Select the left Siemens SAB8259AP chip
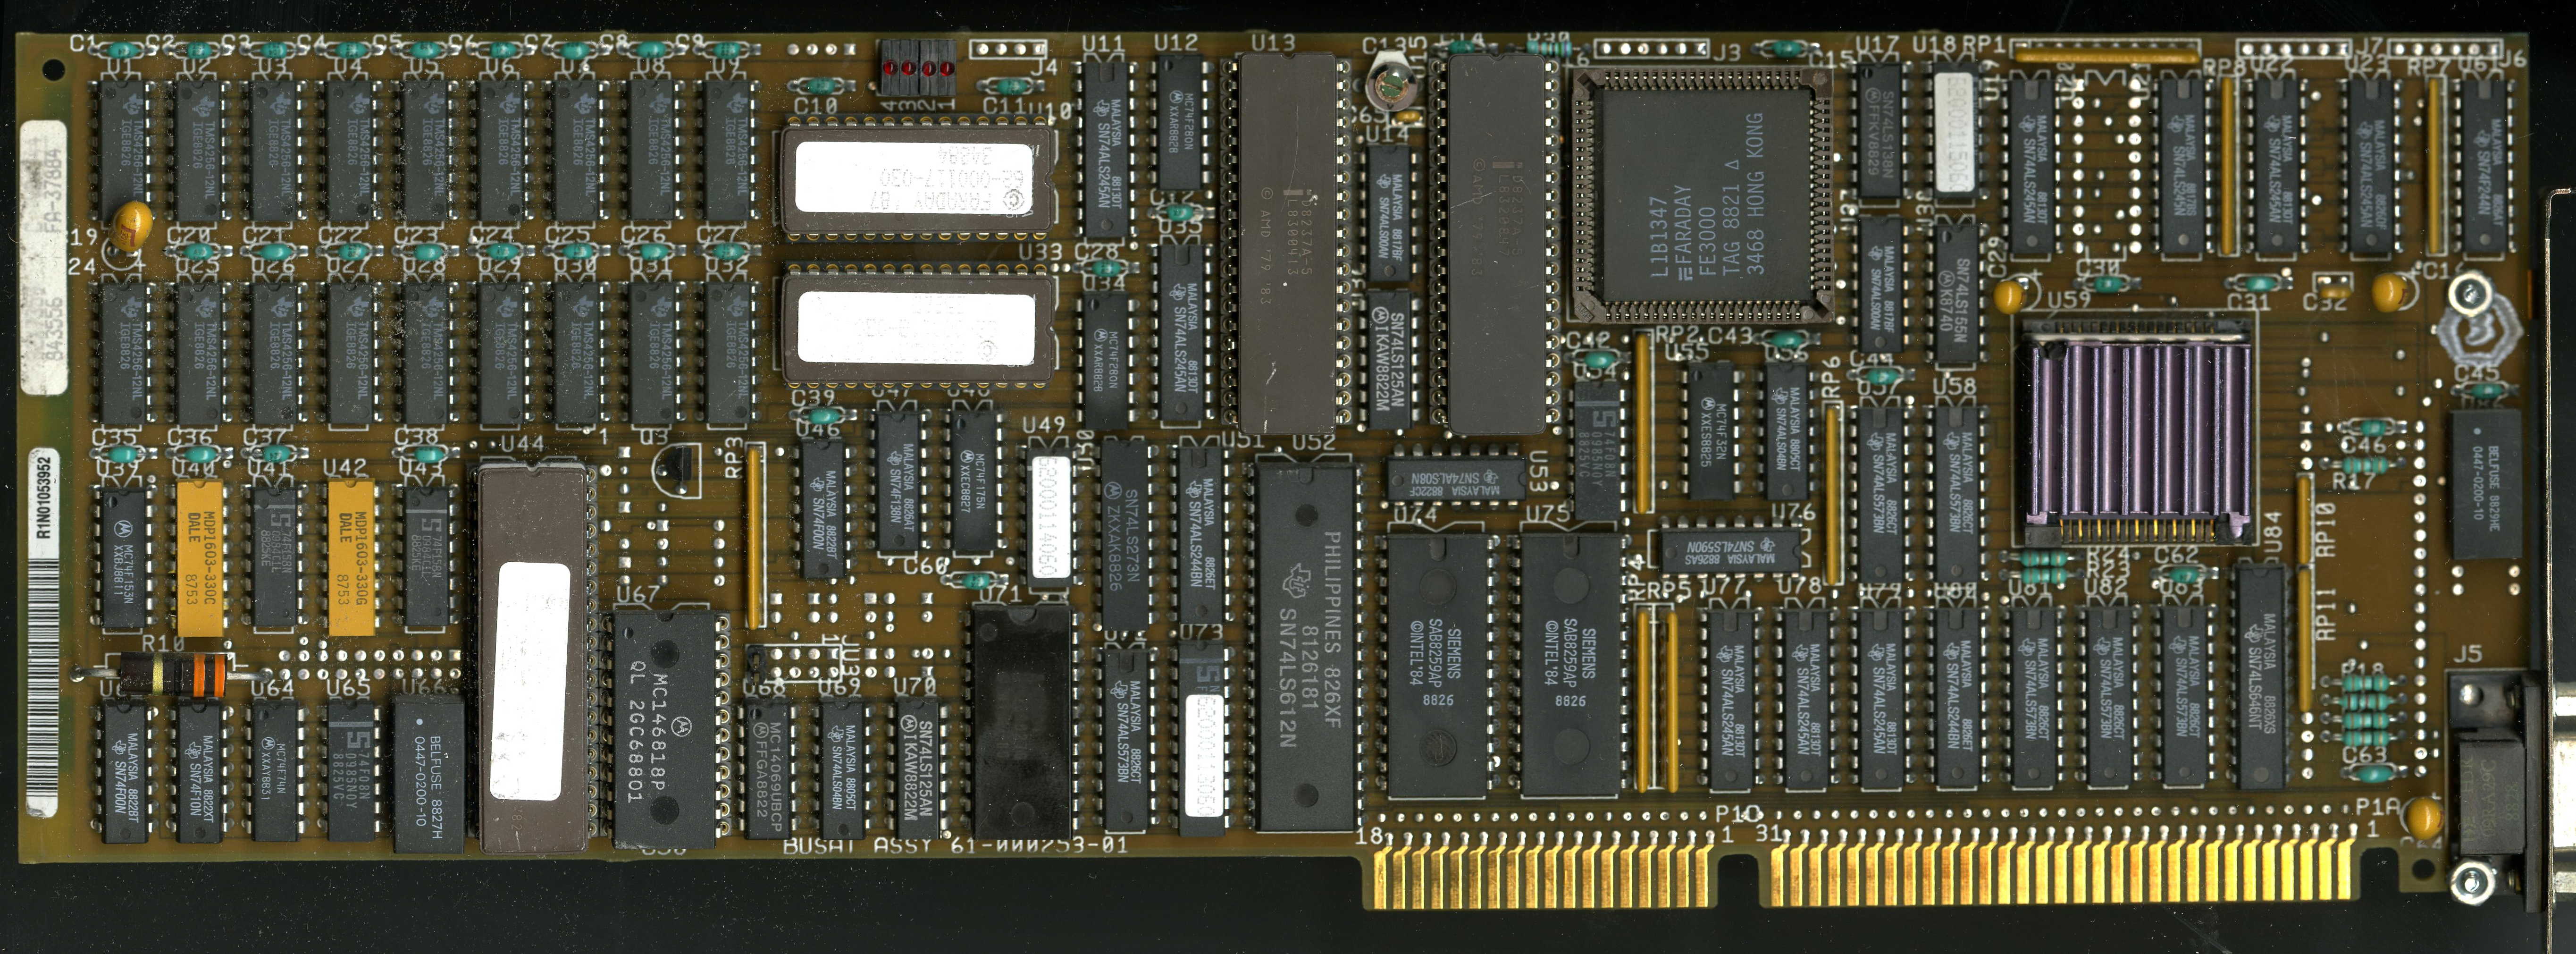The height and width of the screenshot is (954, 2576). tap(1439, 665)
